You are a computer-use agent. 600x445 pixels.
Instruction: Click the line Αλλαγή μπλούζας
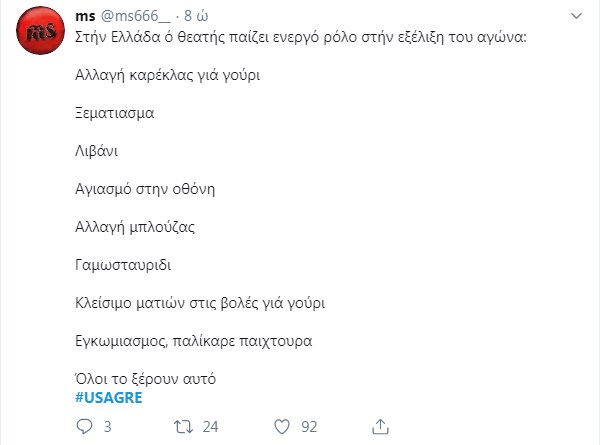tap(135, 227)
